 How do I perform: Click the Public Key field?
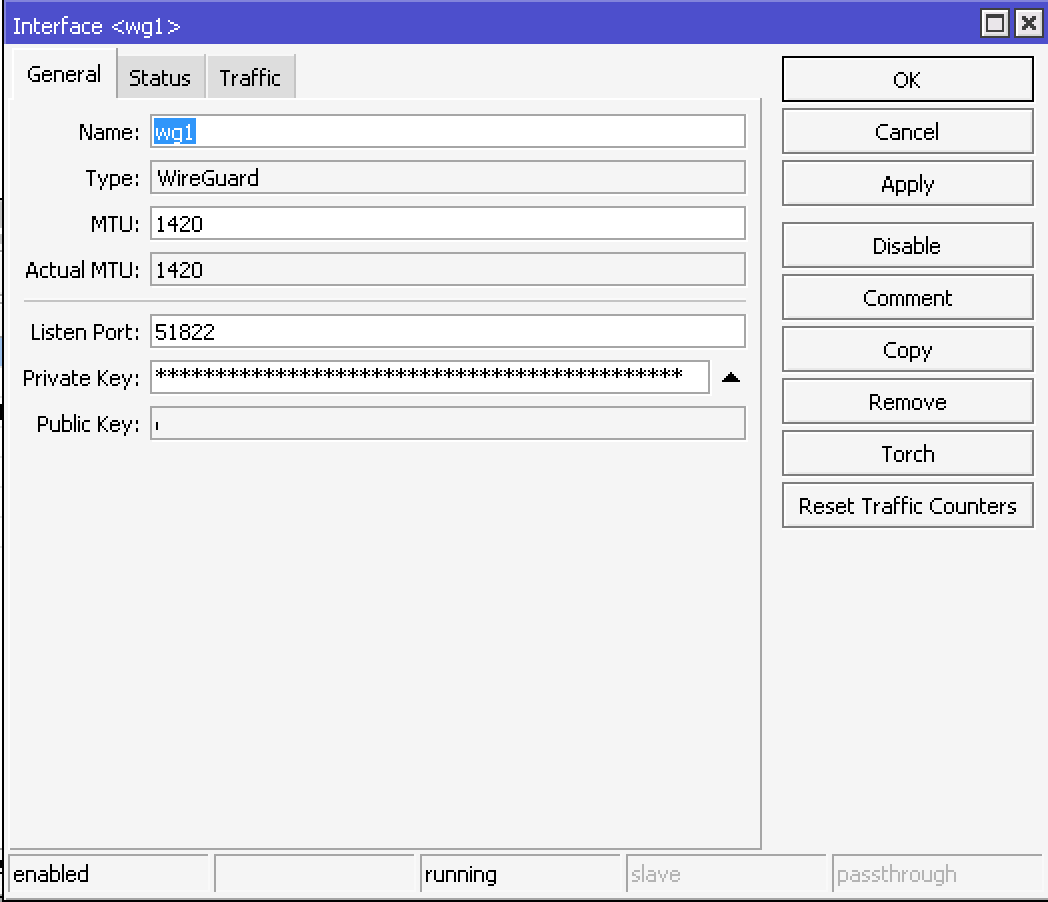point(448,424)
